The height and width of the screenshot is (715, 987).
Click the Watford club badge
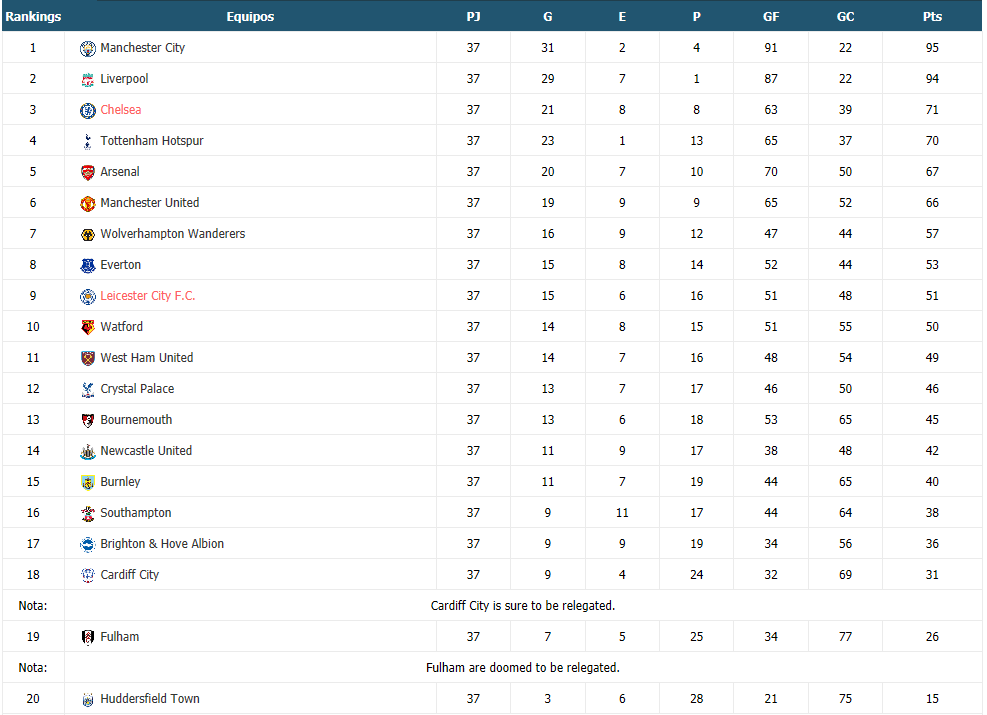coord(87,327)
